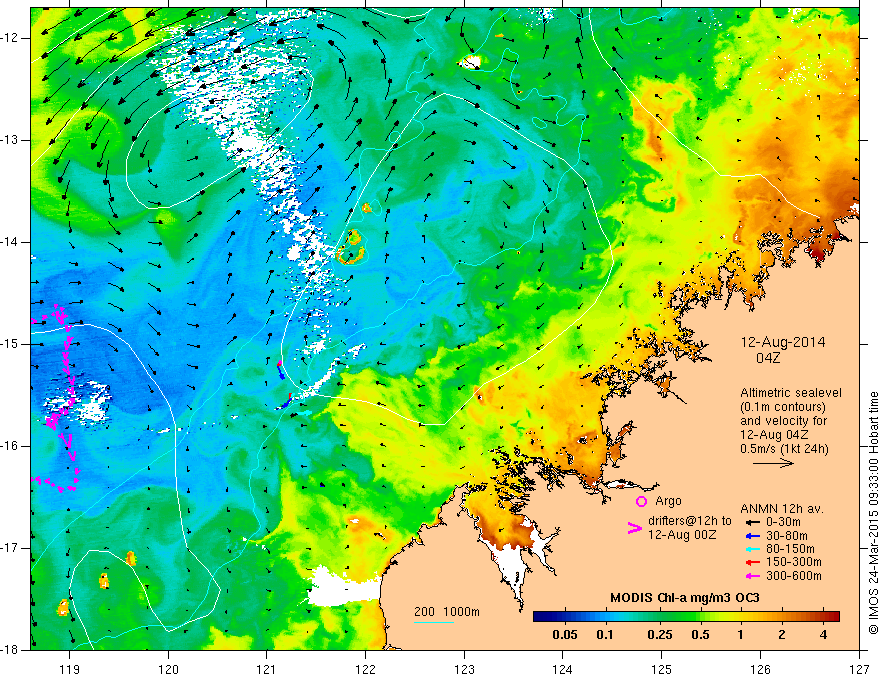Viewport: 880px width, 680px height.
Task: Click latitude axis label -15
Action: 10,344
